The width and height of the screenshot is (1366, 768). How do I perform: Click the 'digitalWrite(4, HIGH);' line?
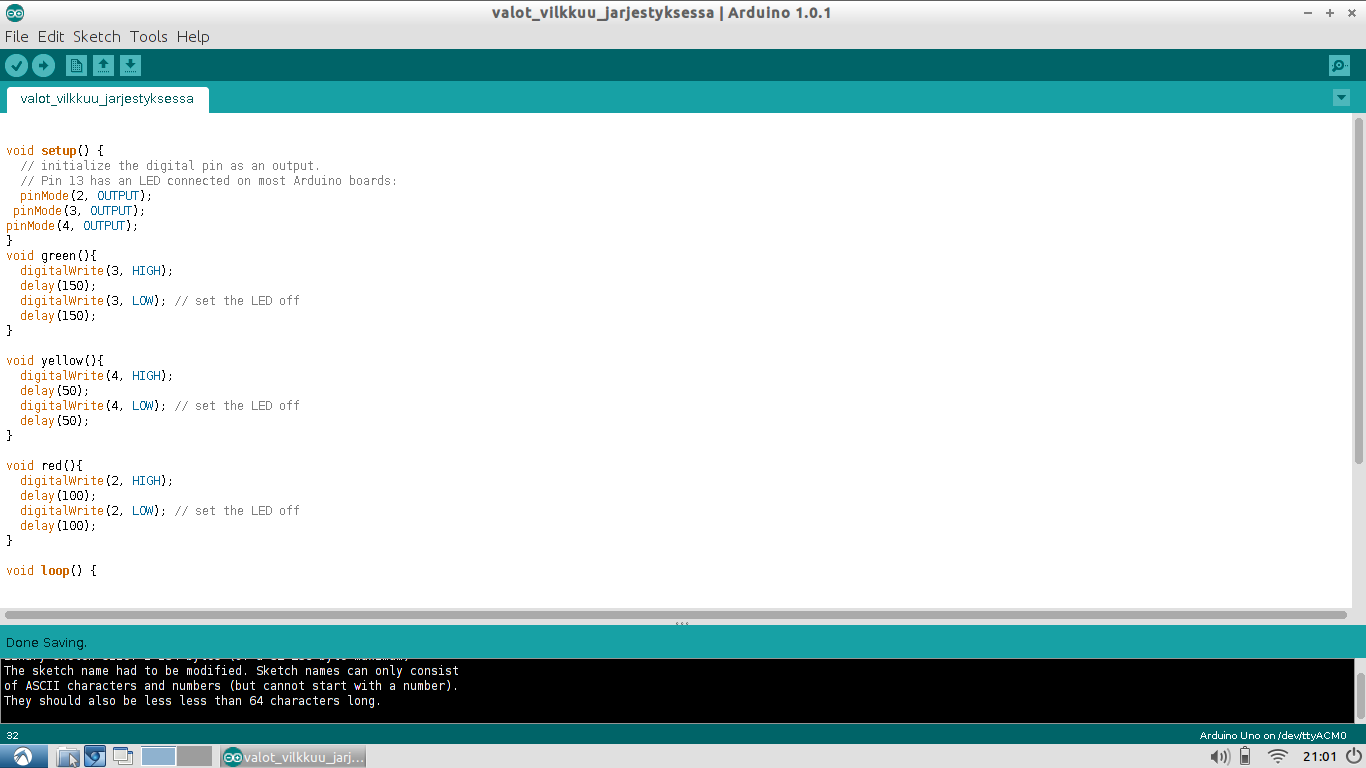coord(96,376)
